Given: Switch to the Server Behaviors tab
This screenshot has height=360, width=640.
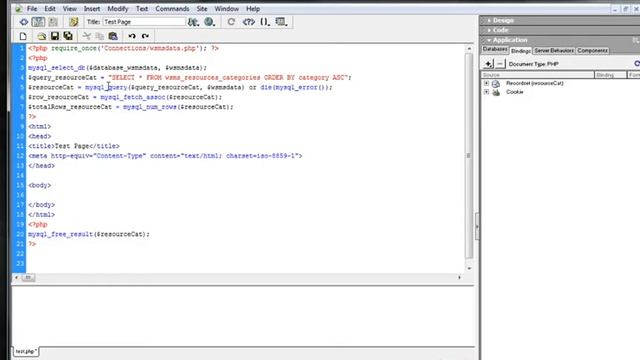Looking at the screenshot, I should click(x=554, y=51).
